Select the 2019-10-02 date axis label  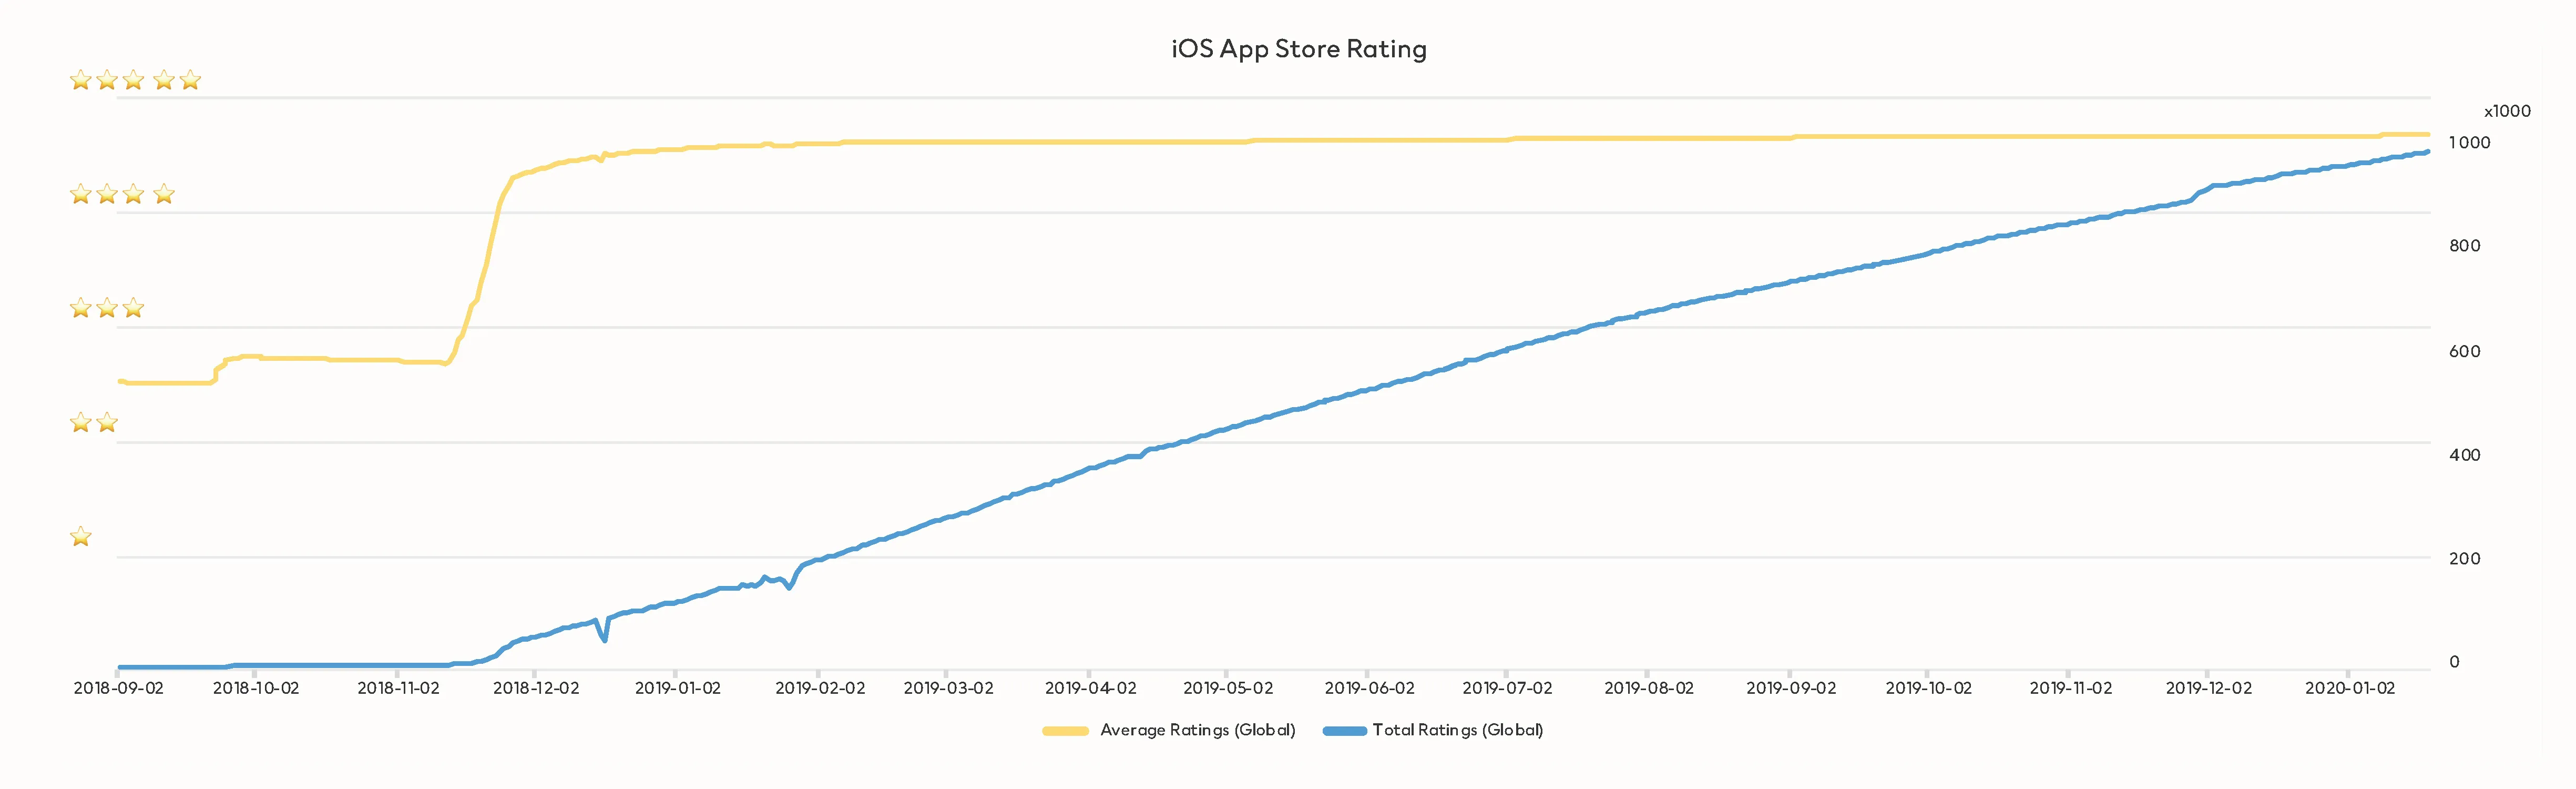tap(1928, 688)
